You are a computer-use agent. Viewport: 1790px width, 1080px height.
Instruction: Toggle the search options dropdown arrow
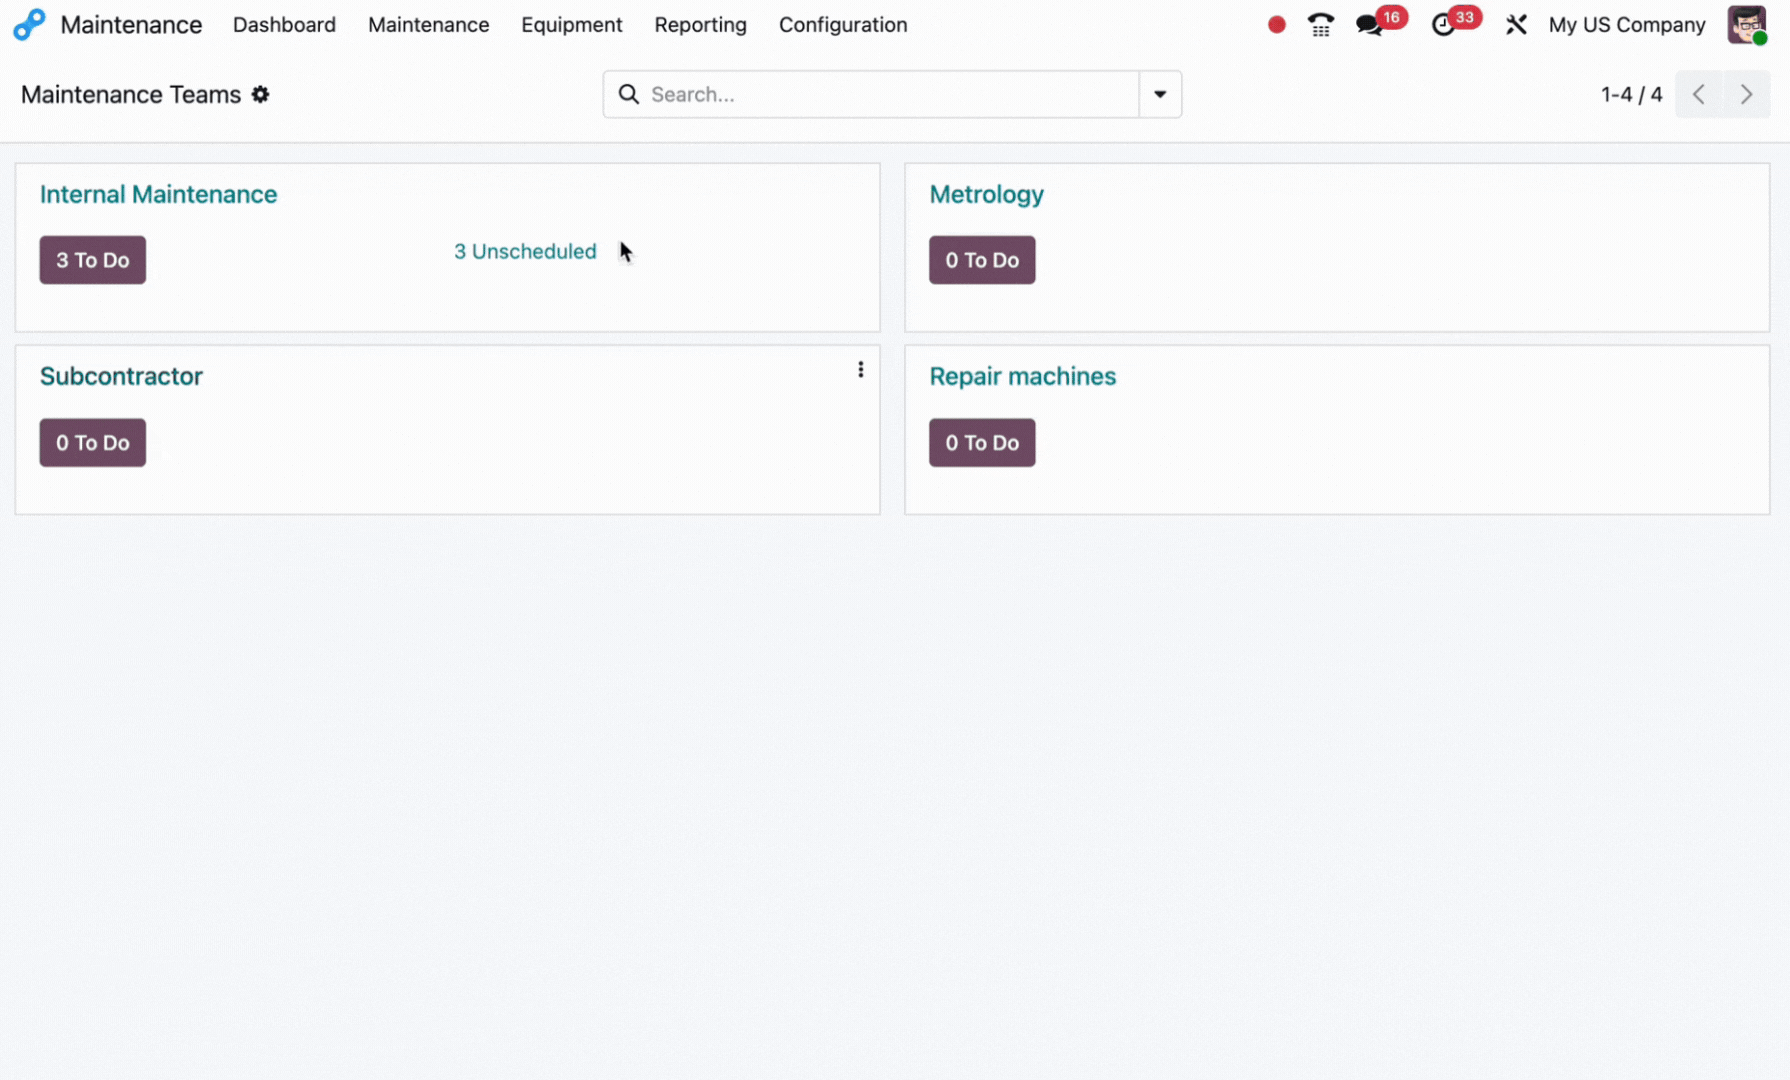1160,94
